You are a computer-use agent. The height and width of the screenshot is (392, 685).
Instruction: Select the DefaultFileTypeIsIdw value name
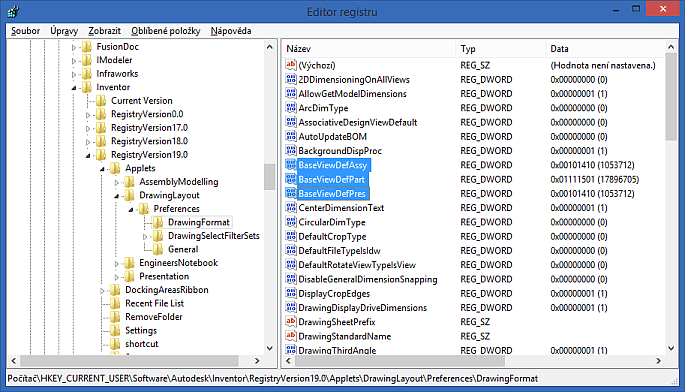(x=339, y=251)
